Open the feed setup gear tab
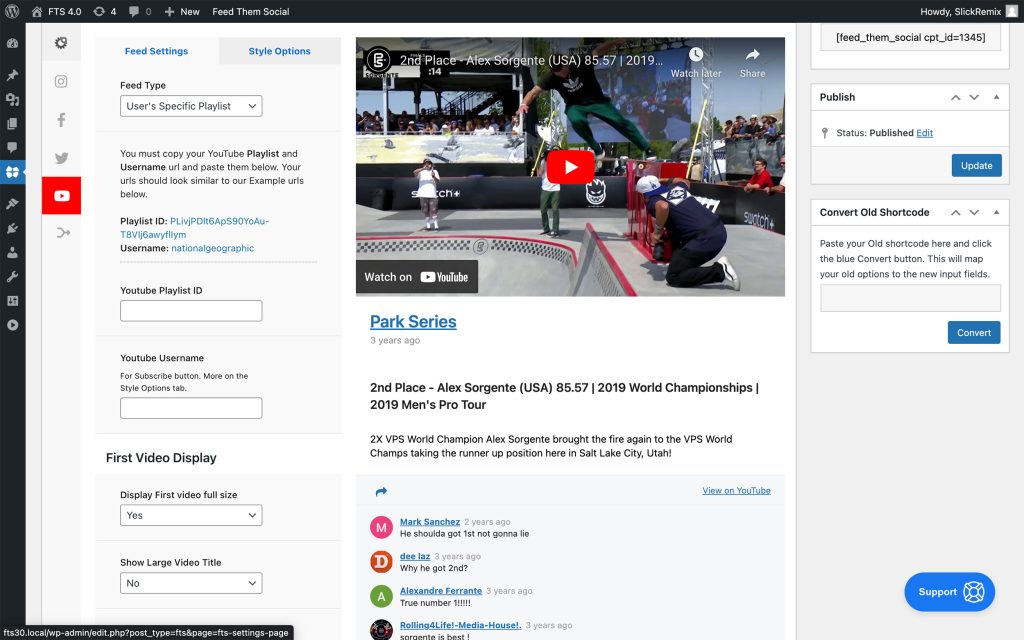This screenshot has width=1024, height=640. pyautogui.click(x=61, y=42)
